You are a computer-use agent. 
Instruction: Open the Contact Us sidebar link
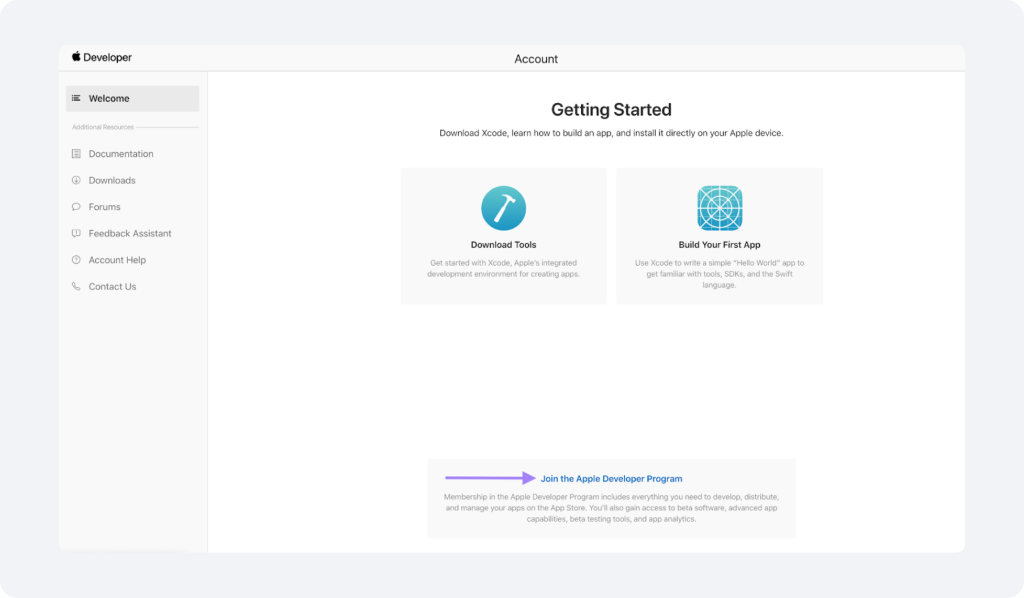pos(112,287)
